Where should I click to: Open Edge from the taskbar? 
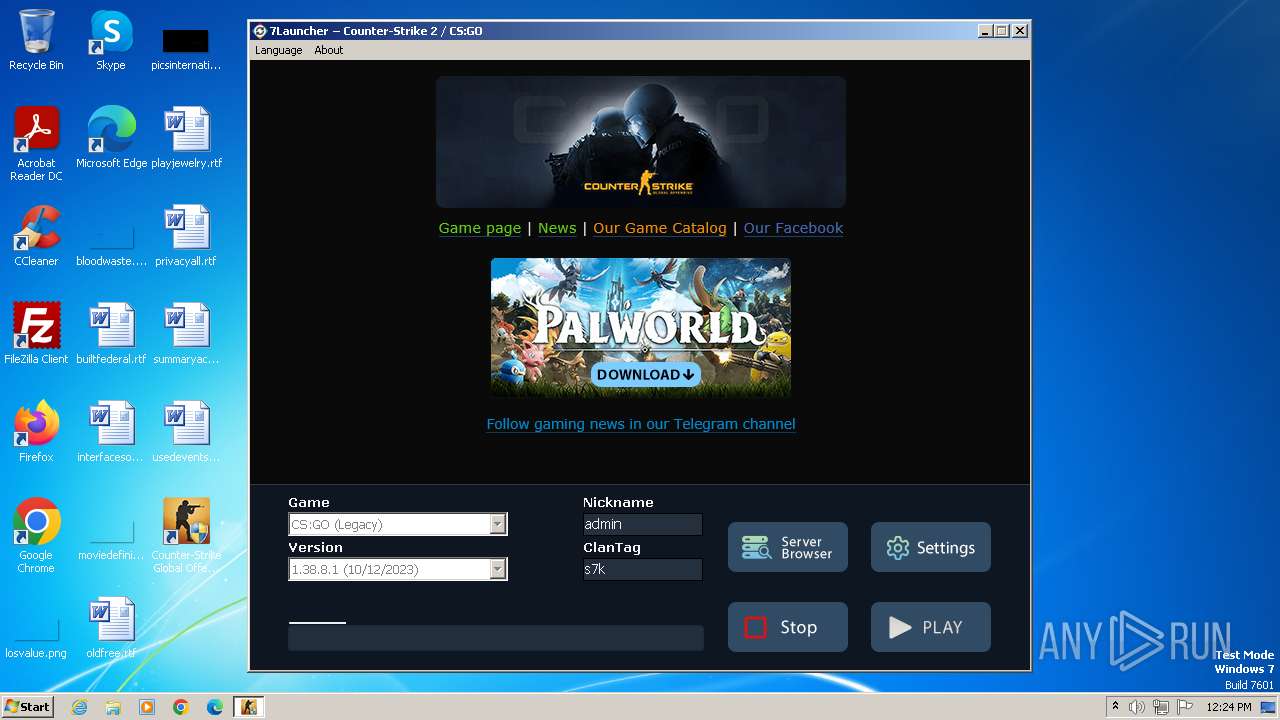coord(215,707)
